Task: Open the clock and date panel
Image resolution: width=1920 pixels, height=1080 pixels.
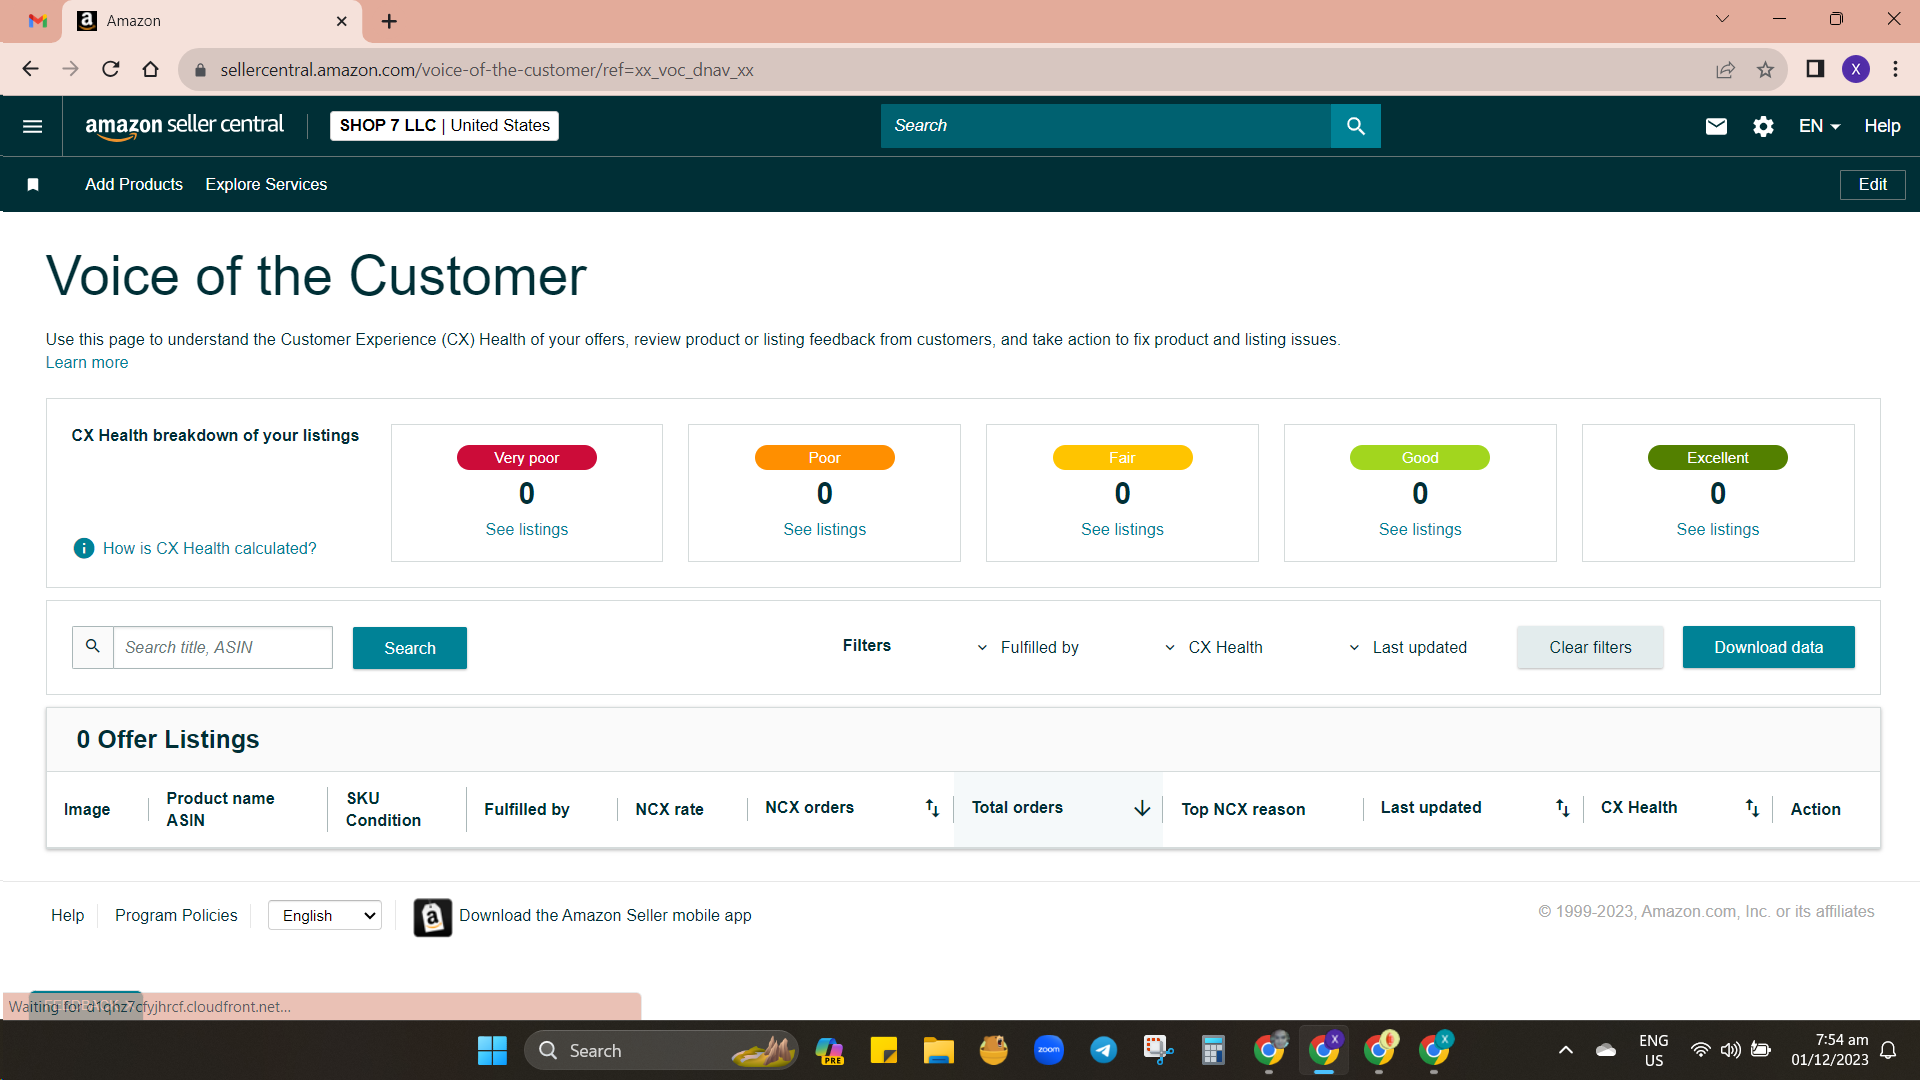Action: click(1830, 1050)
